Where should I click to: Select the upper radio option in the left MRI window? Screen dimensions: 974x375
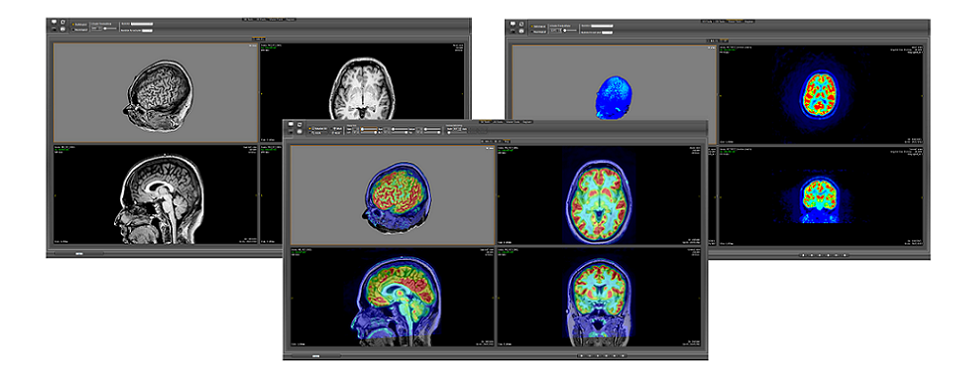coord(73,24)
